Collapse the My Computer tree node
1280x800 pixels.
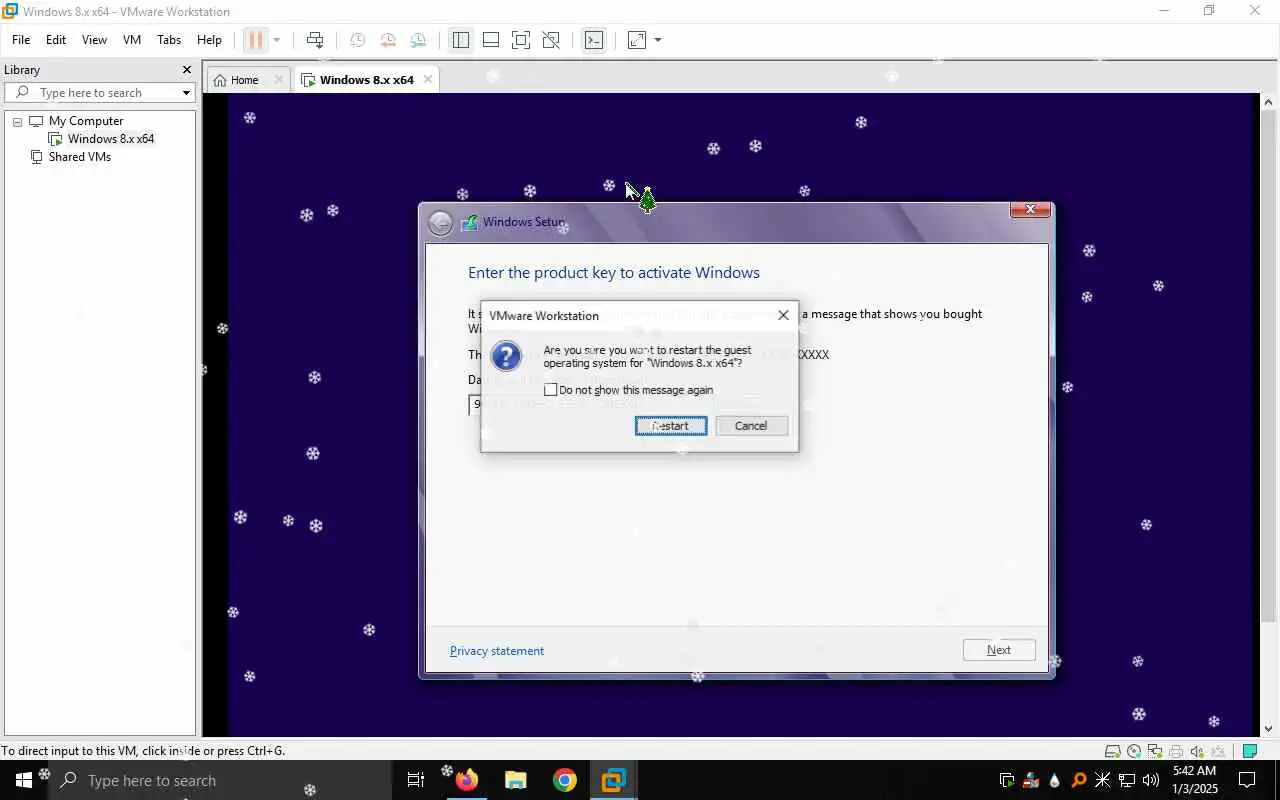click(17, 121)
